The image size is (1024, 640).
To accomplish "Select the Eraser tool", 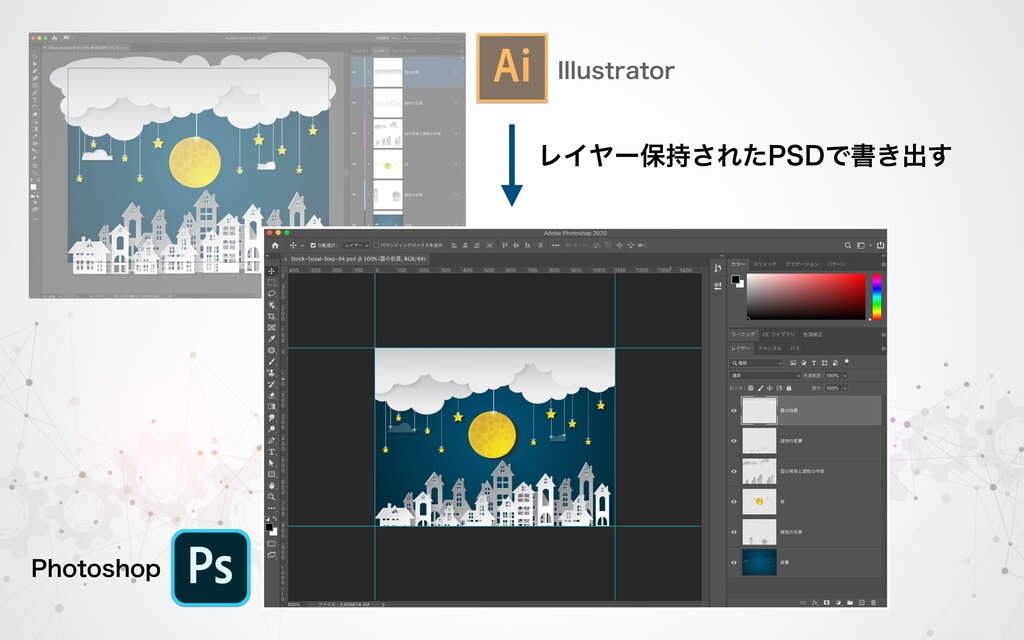I will [x=272, y=395].
